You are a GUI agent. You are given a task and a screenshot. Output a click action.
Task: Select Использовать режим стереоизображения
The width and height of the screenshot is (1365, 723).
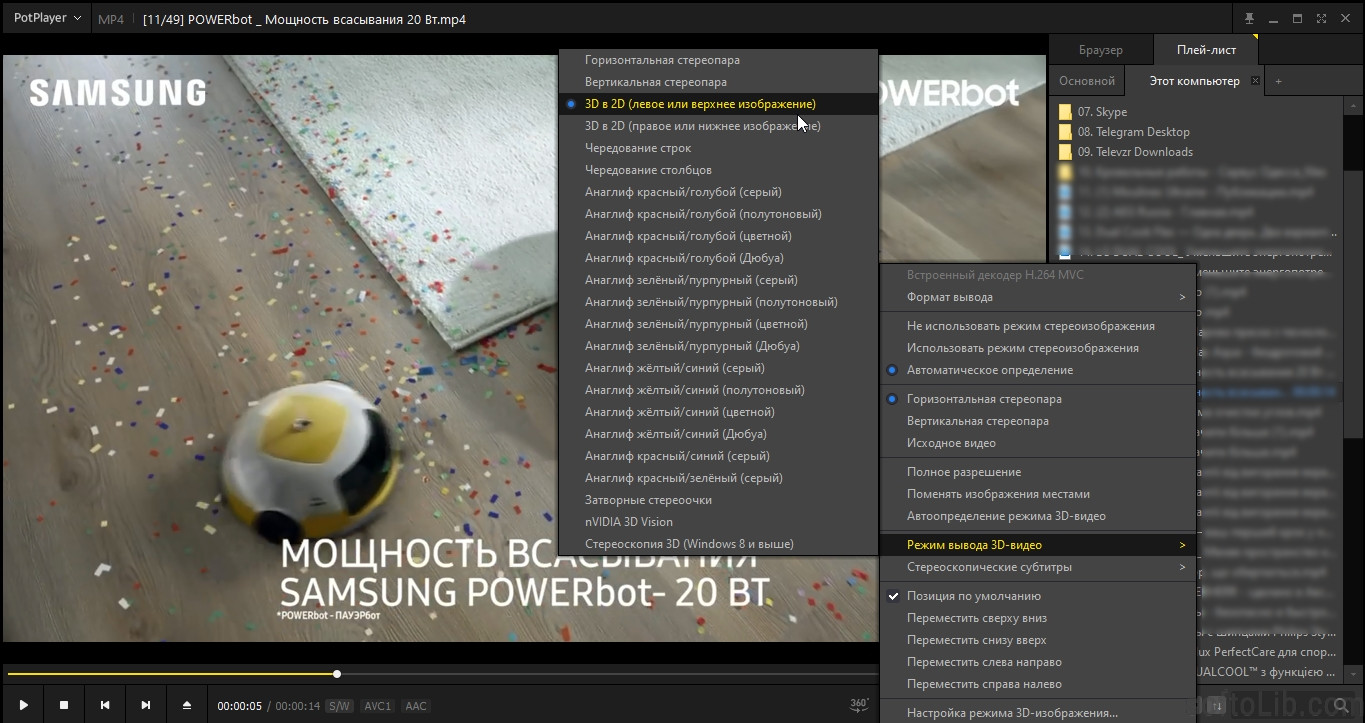coord(1038,348)
